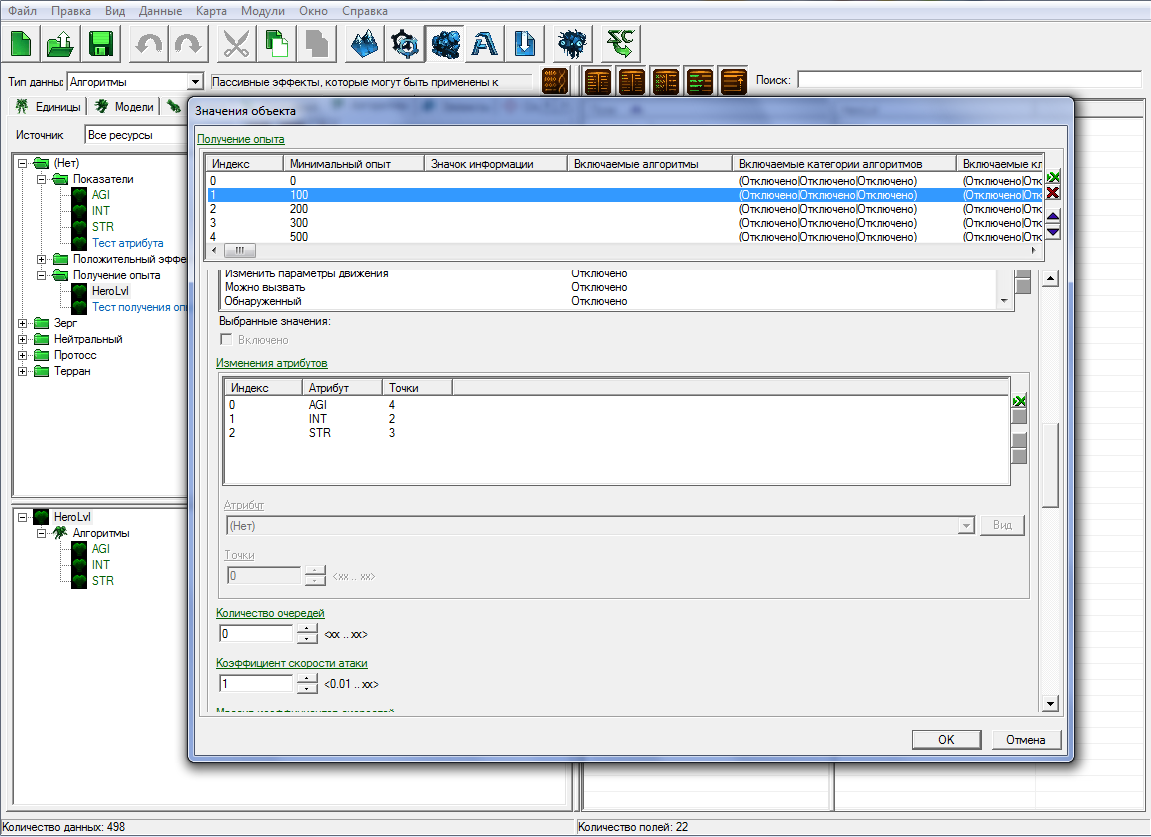Click the 'Изменения атрибутов' field link
Image resolution: width=1151 pixels, height=837 pixels.
tap(272, 363)
